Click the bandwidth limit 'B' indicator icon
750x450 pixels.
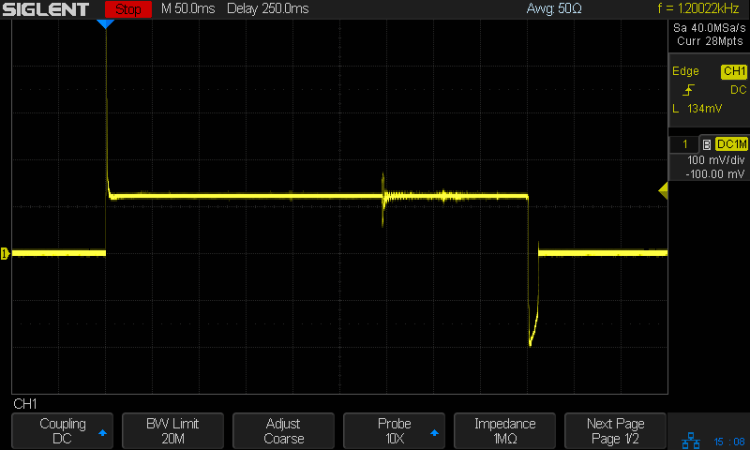[707, 145]
